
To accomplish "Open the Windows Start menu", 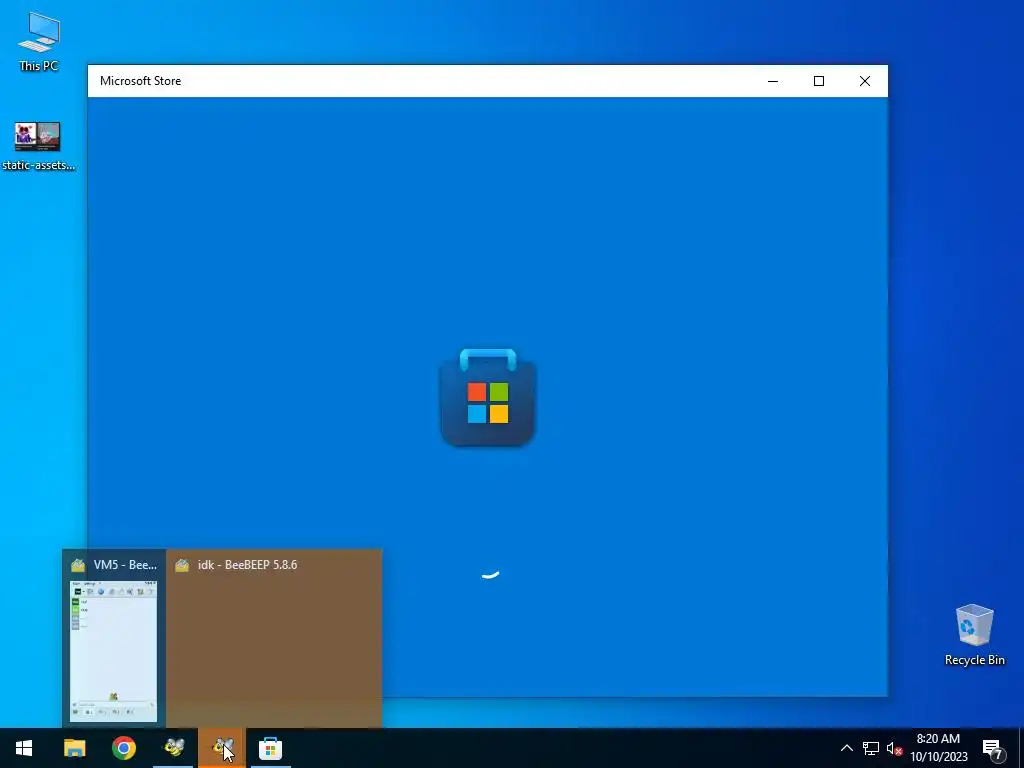I will click(24, 748).
